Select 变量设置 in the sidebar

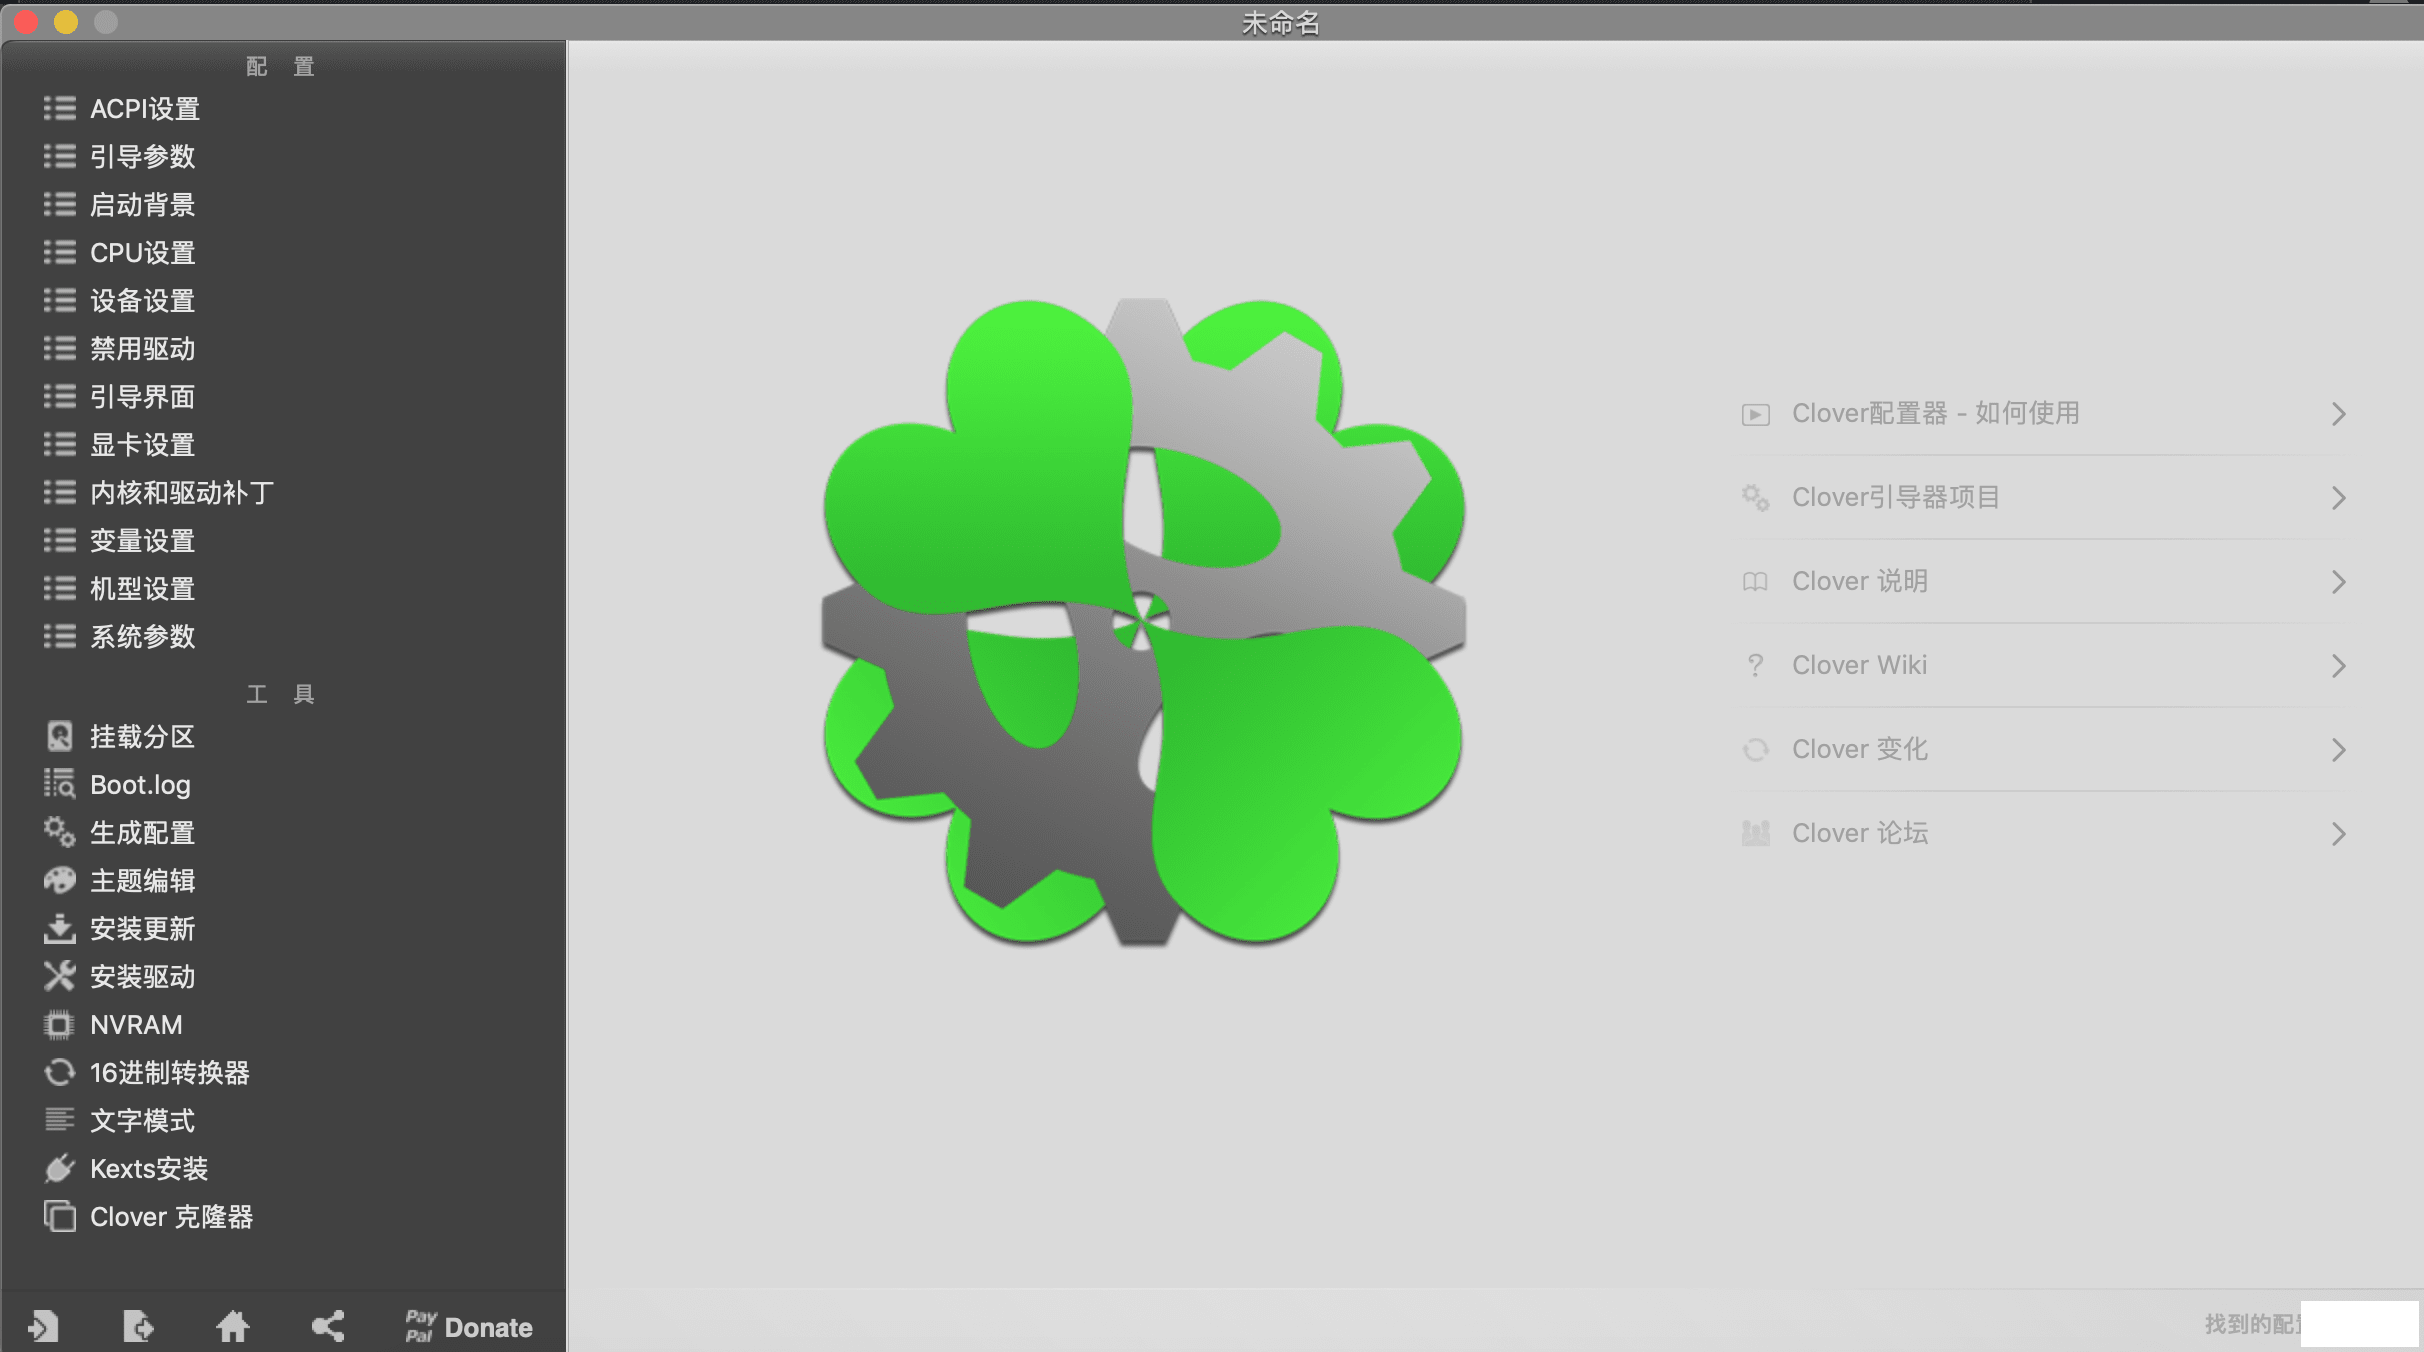142,541
